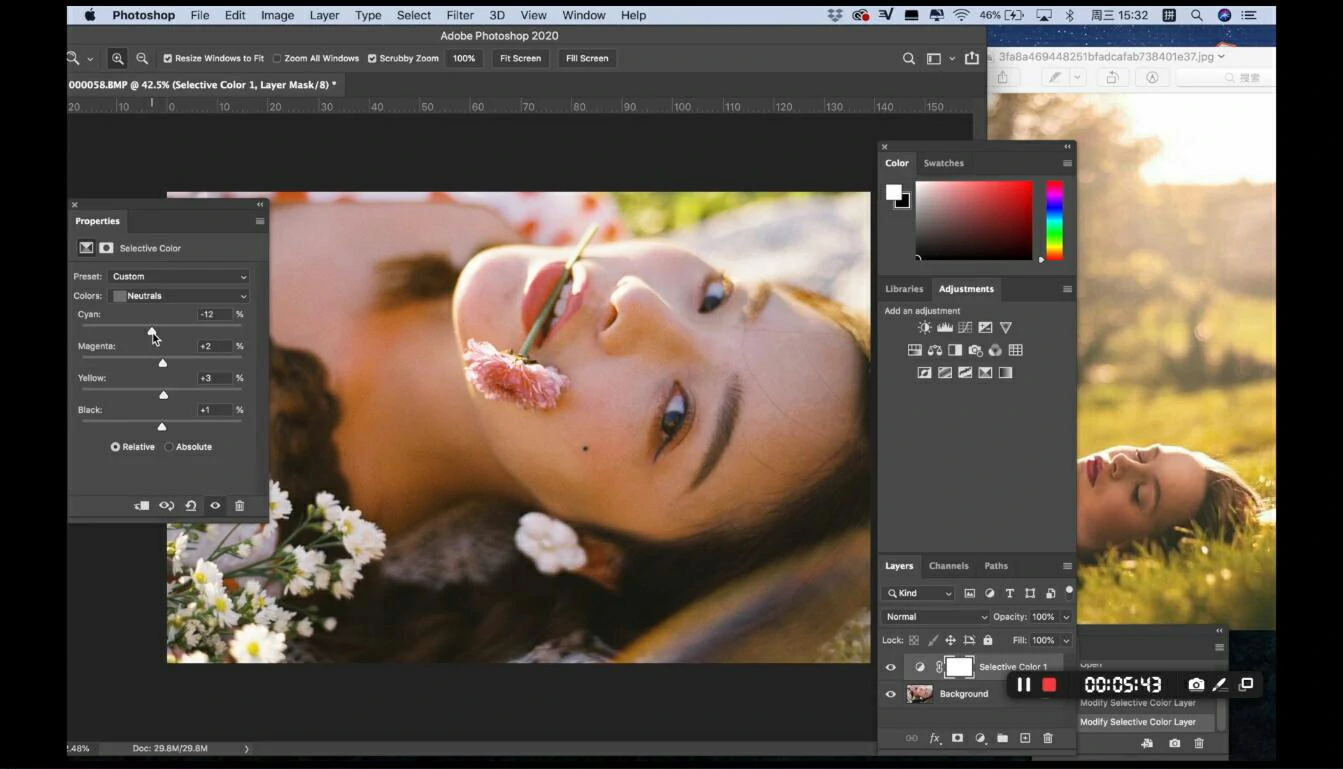Add a Posterize adjustment

[945, 373]
